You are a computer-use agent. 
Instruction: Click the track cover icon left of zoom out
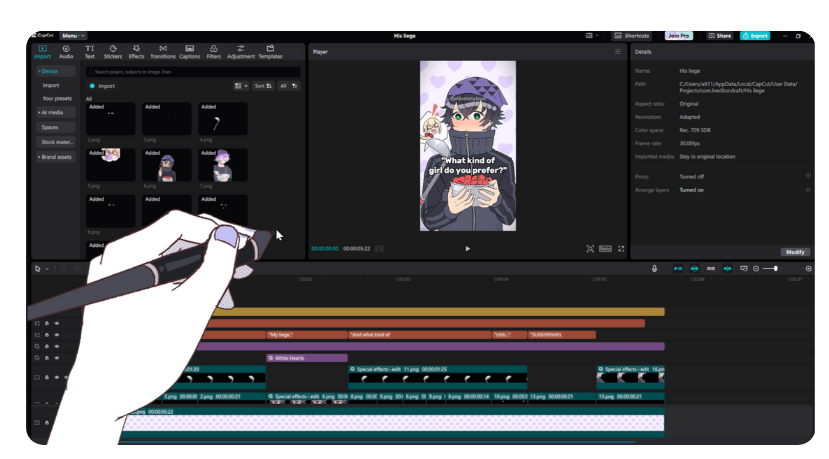click(744, 269)
